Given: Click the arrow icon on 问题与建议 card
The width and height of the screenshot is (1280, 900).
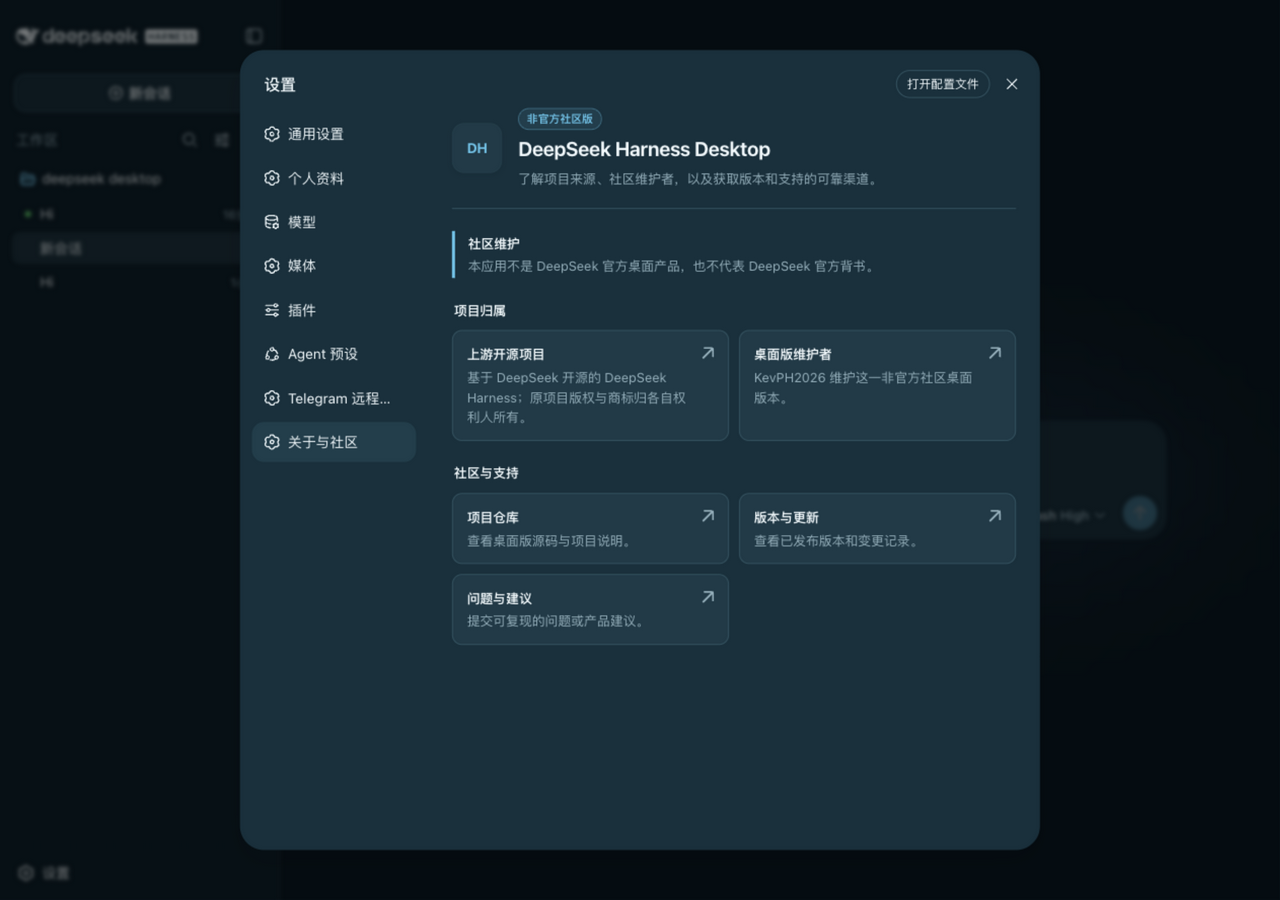Looking at the screenshot, I should tap(708, 597).
